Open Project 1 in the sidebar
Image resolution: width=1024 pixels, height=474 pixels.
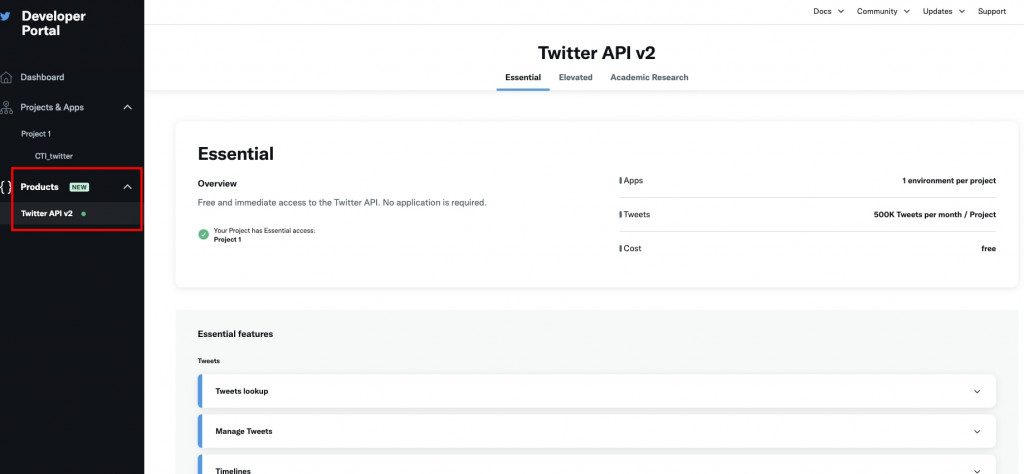(36, 133)
